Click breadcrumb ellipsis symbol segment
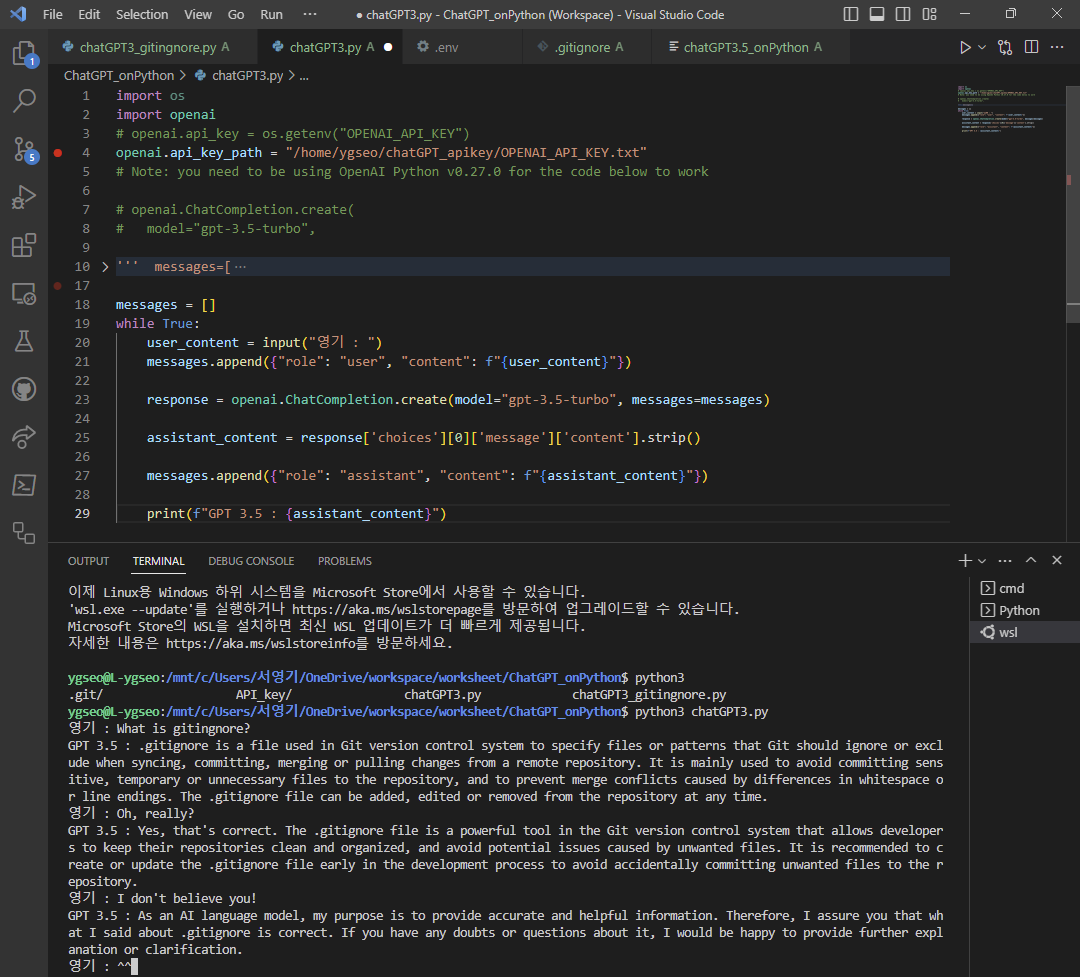Image resolution: width=1080 pixels, height=977 pixels. pos(304,75)
